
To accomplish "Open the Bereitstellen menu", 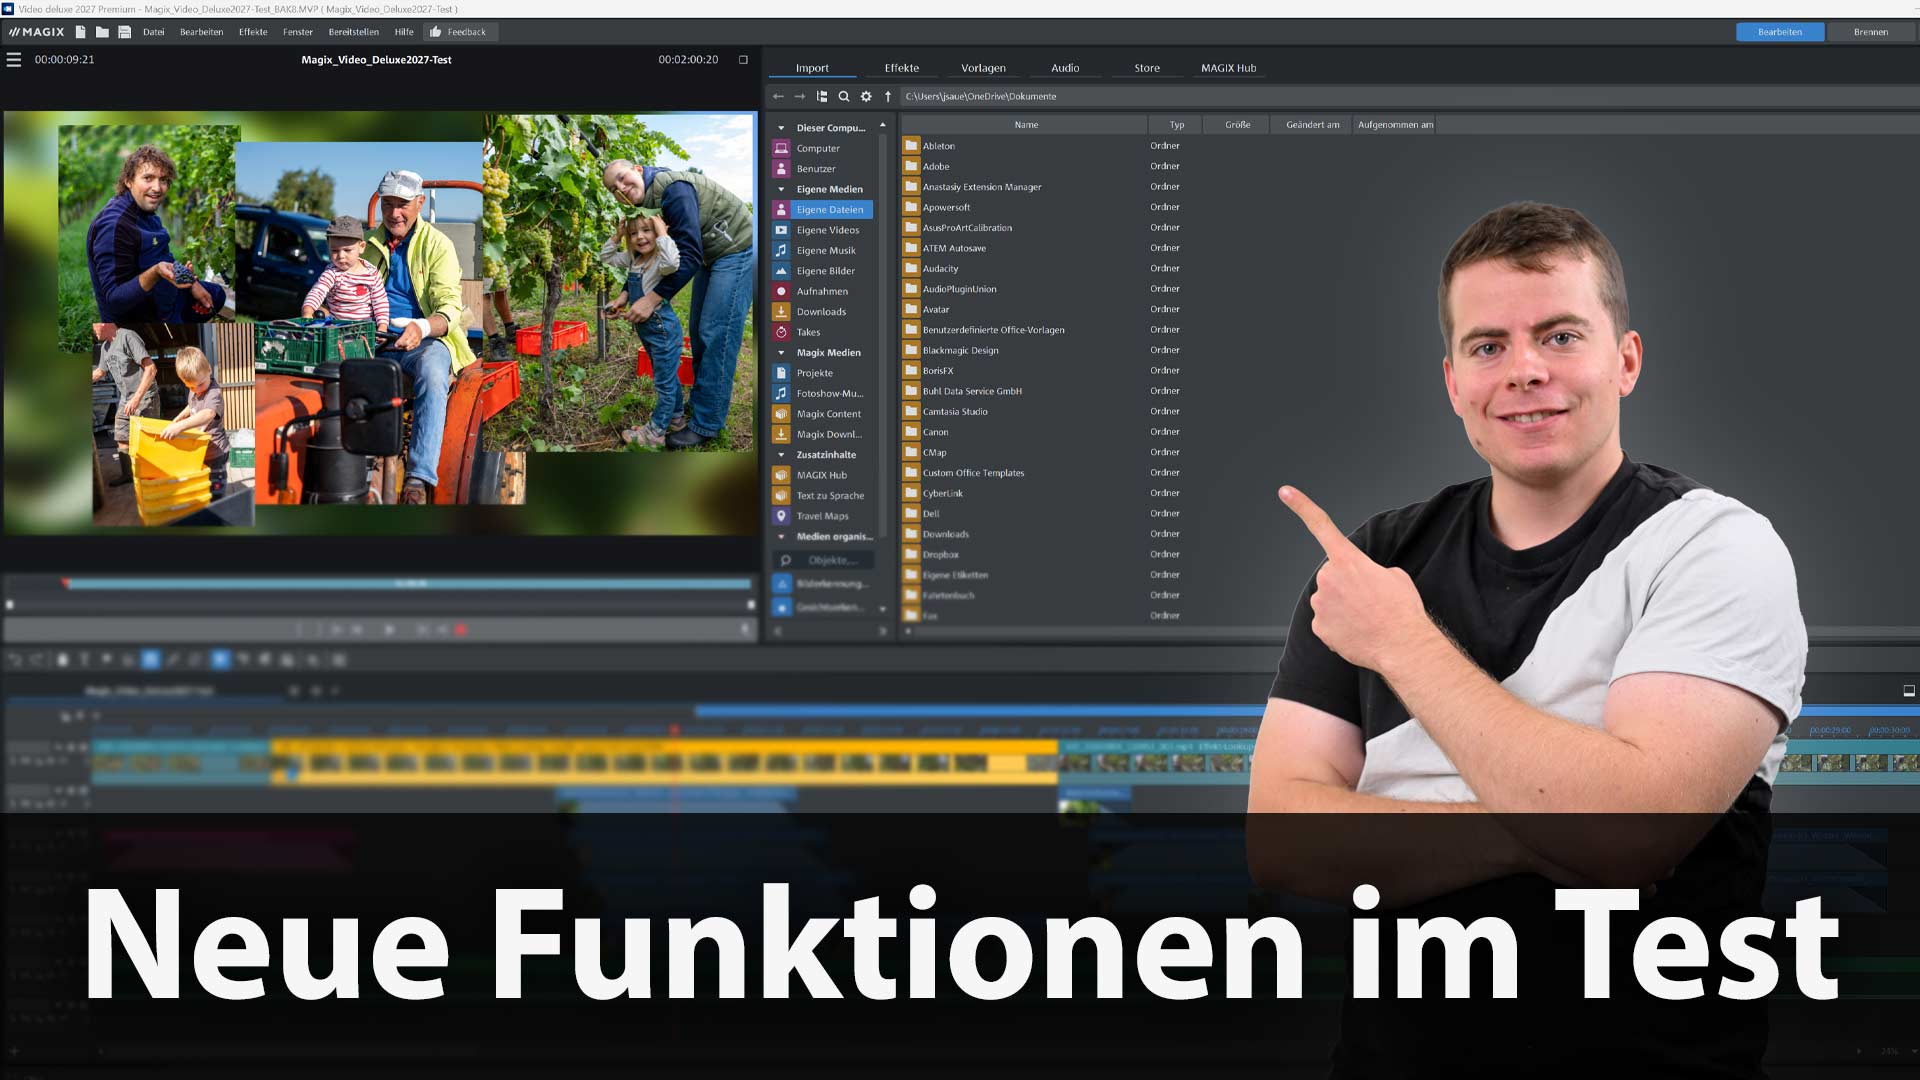I will [x=354, y=32].
